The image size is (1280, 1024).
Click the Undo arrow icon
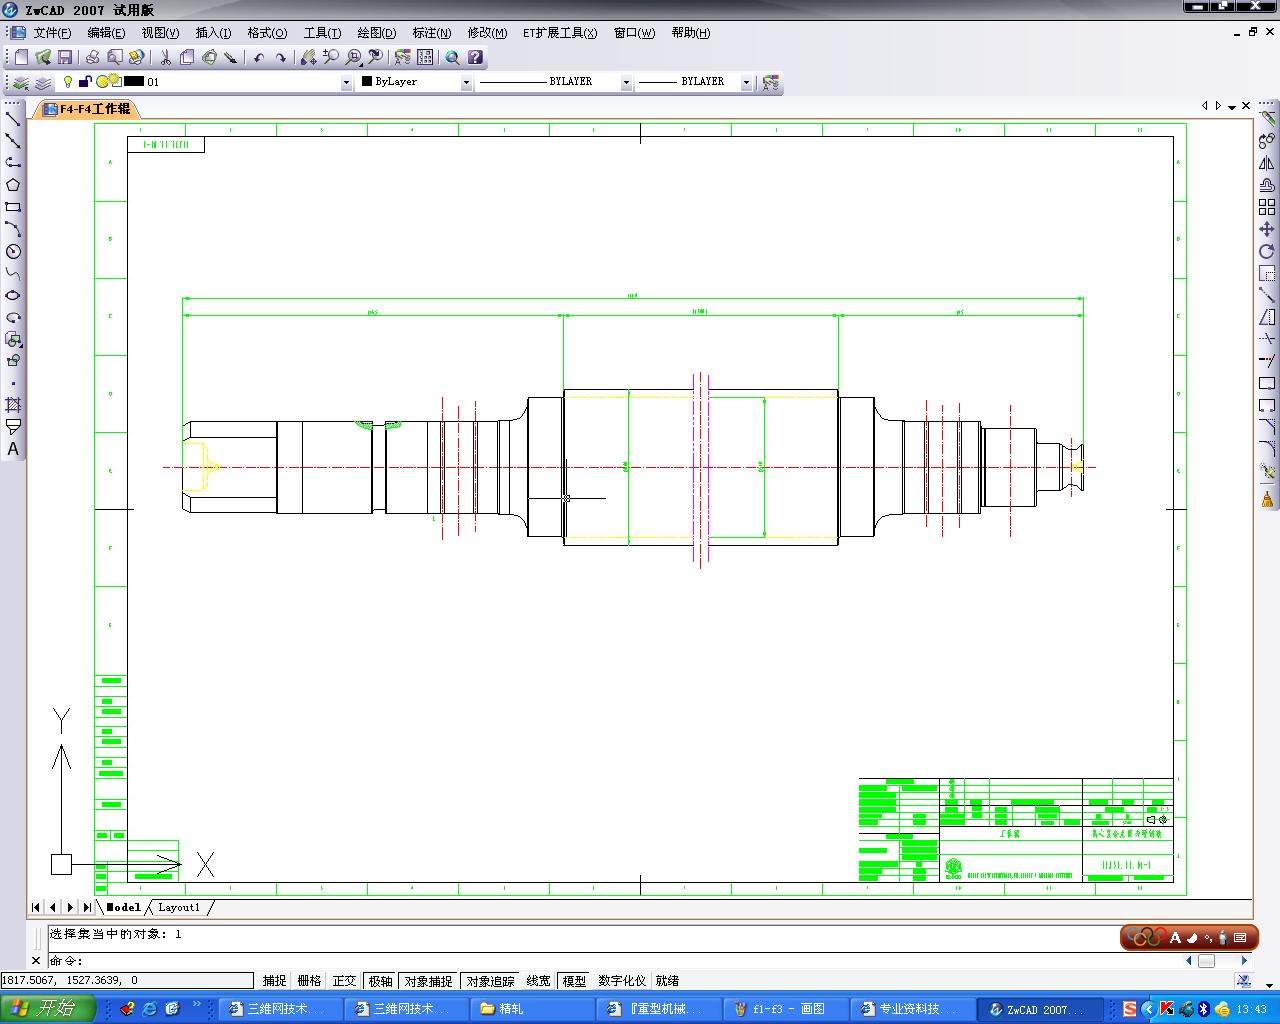point(259,58)
